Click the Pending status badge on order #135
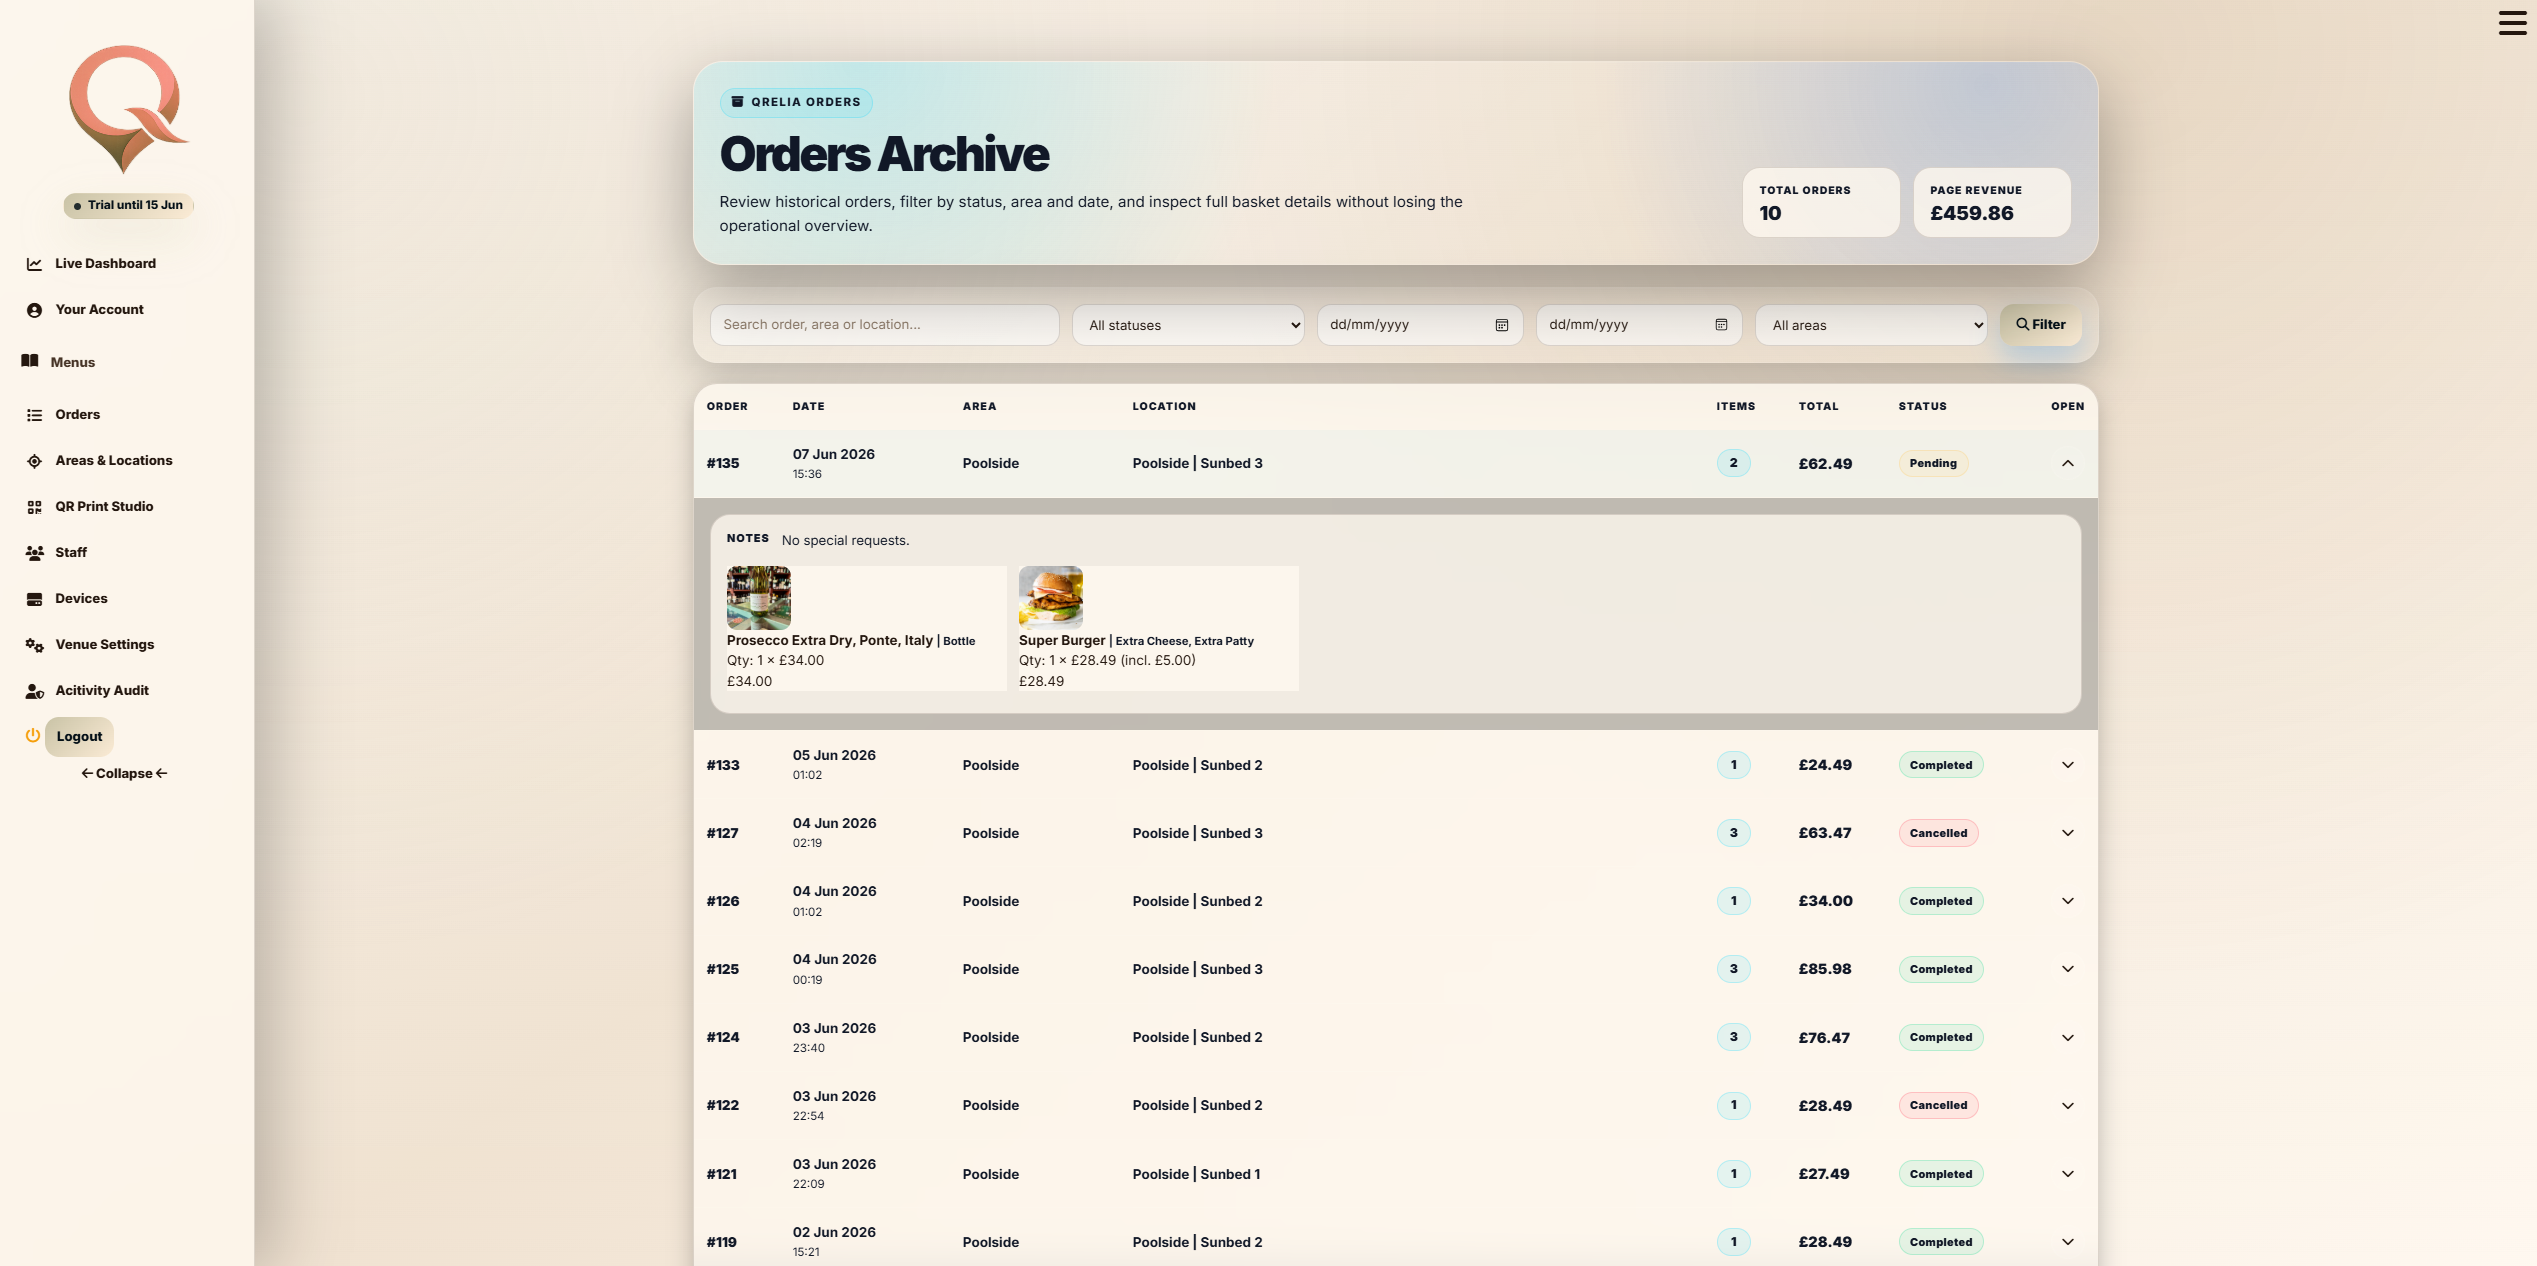Screen dimensions: 2537x1266 (1932, 464)
